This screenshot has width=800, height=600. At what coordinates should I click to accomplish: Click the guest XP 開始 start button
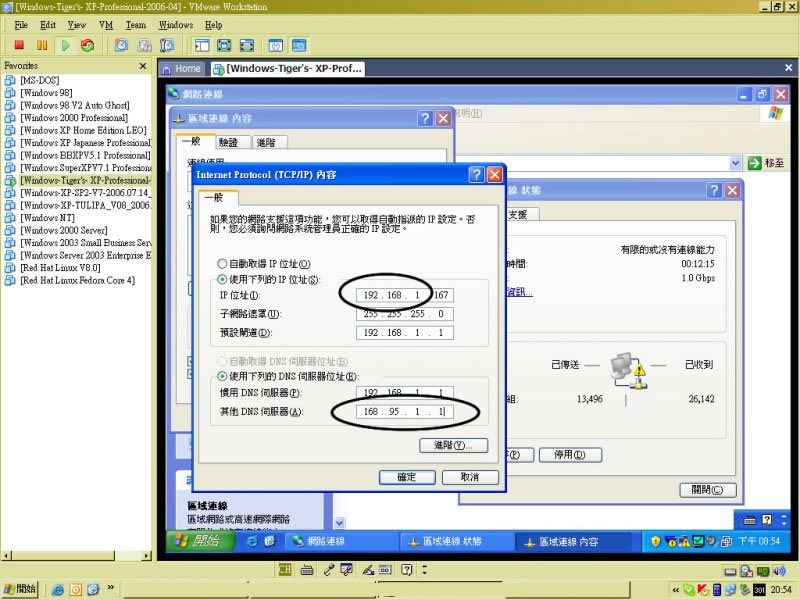[x=201, y=541]
